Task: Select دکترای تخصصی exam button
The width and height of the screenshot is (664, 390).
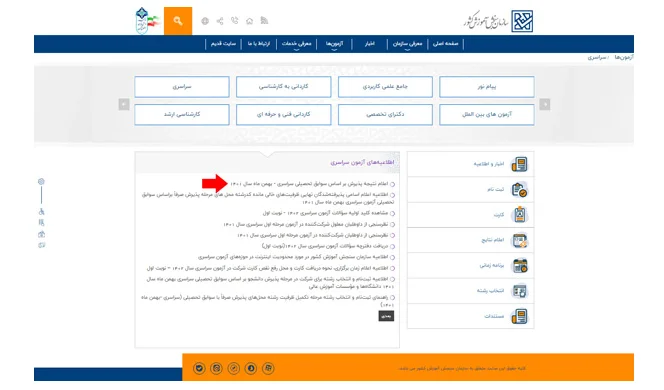Action: [385, 115]
